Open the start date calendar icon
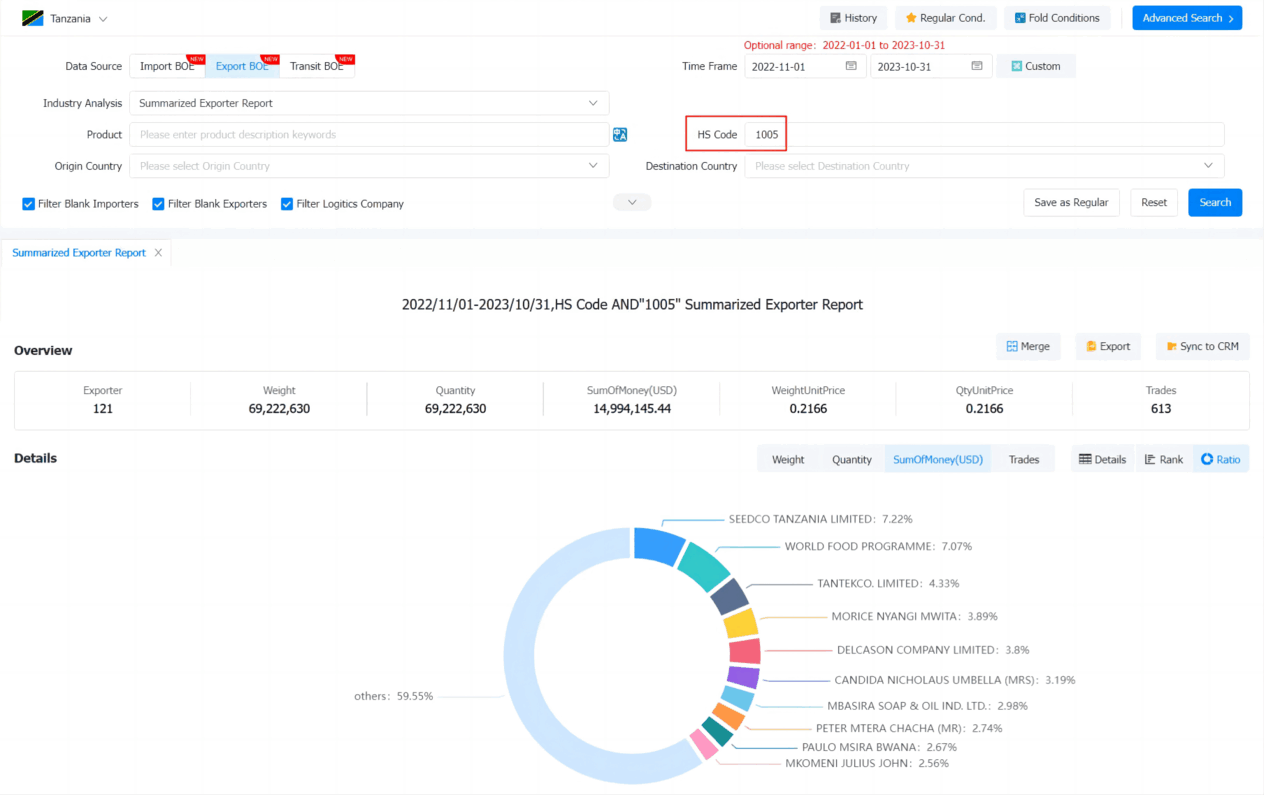Screen dimensions: 1264x795 pos(851,66)
